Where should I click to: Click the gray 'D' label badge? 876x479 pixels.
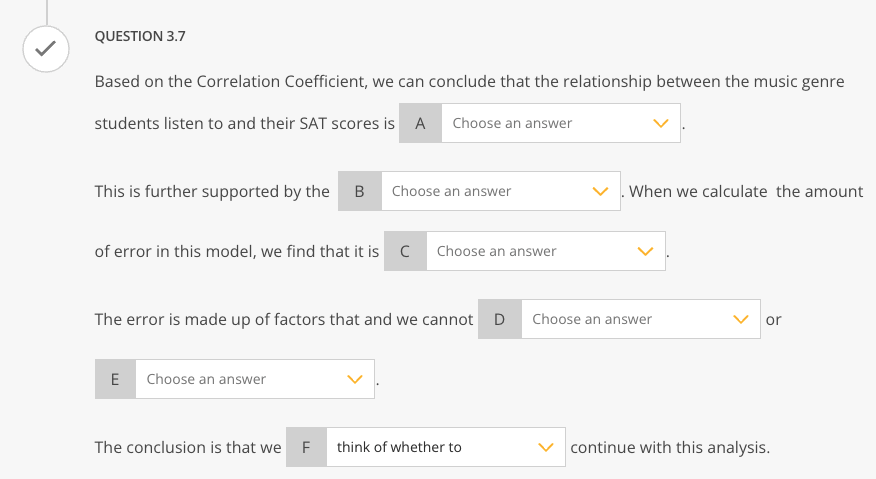point(500,319)
